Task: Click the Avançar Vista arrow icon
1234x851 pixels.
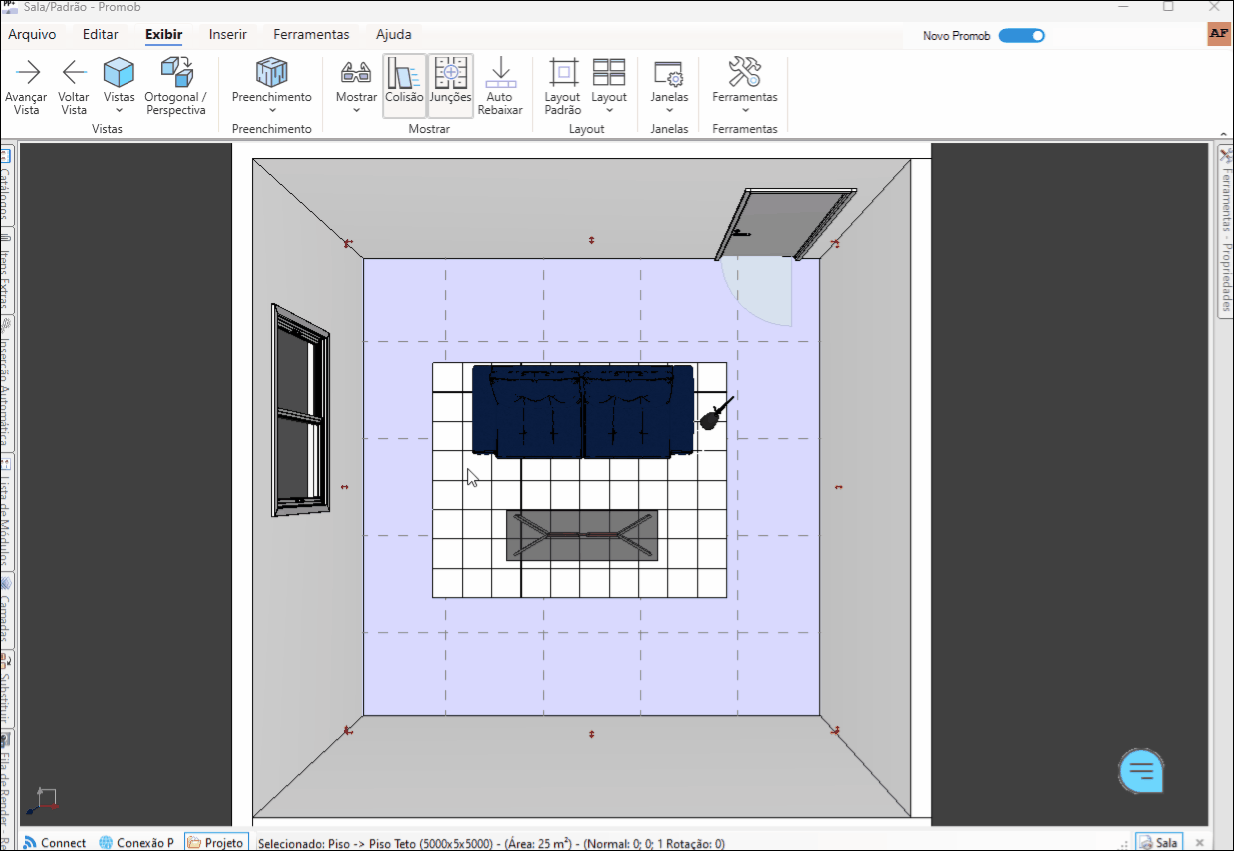Action: click(27, 72)
